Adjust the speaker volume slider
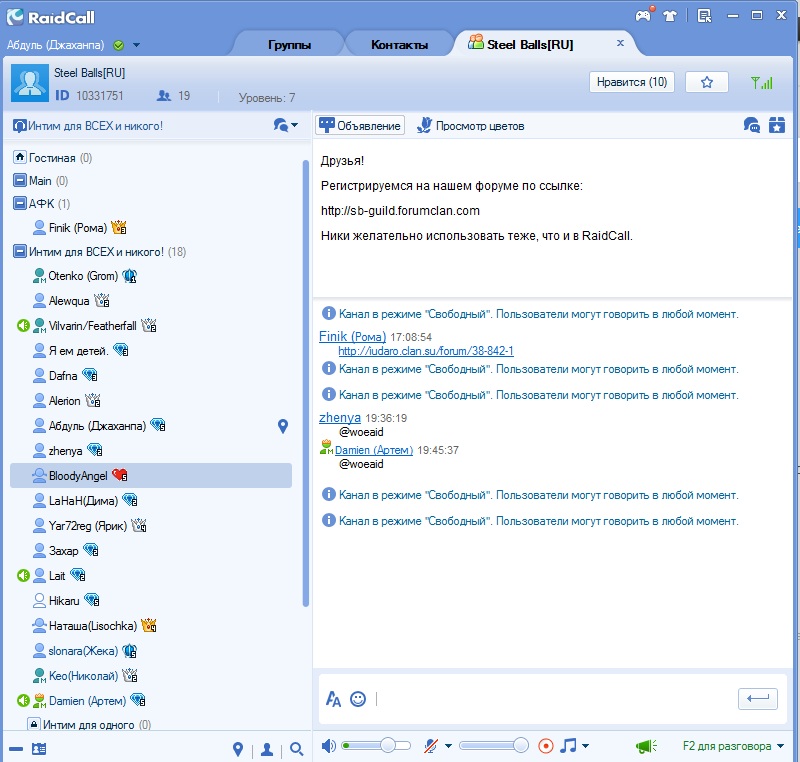The width and height of the screenshot is (800, 762). click(377, 746)
